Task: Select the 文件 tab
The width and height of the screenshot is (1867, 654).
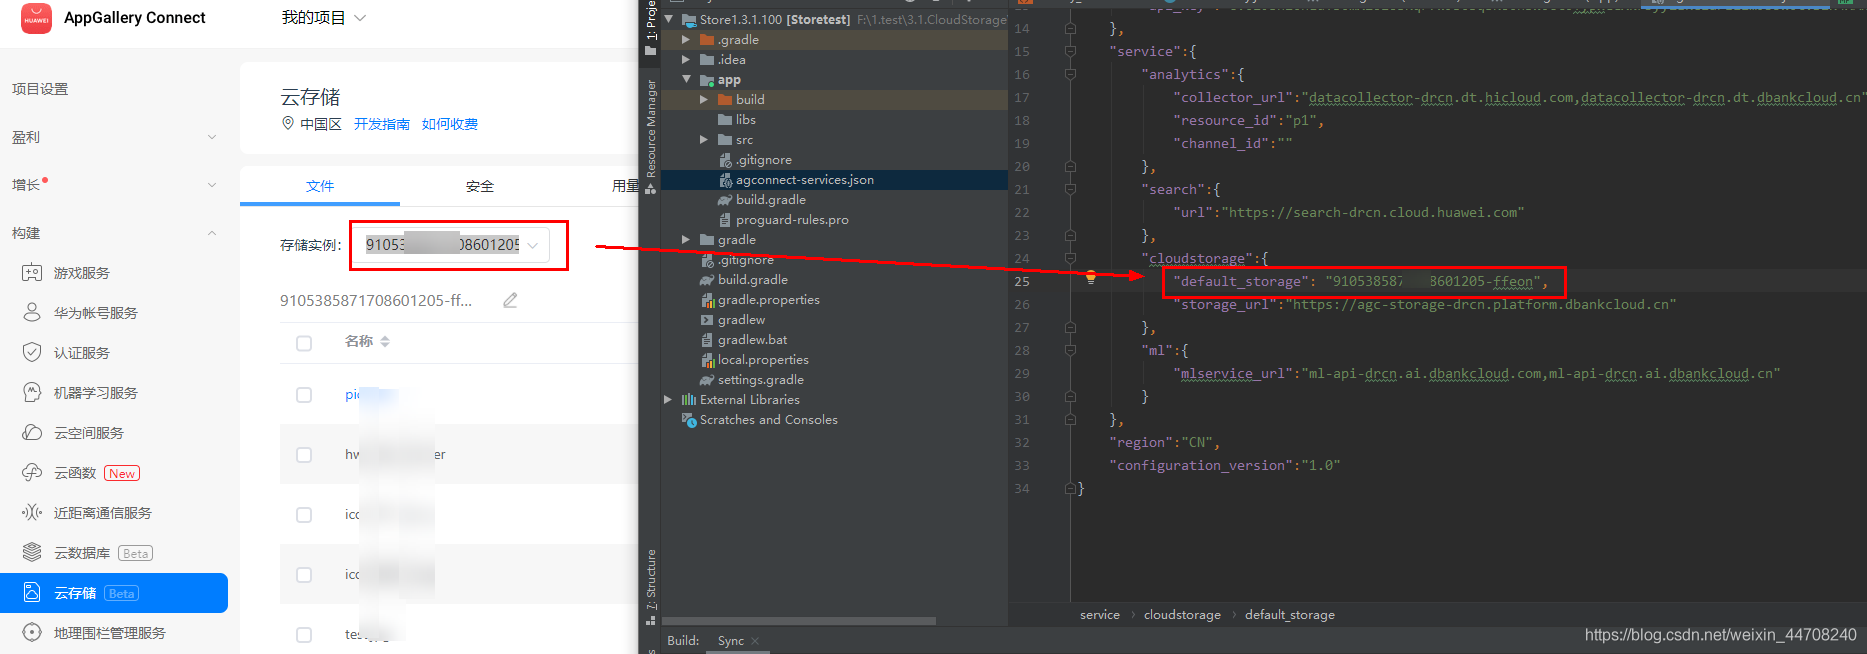Action: point(320,186)
